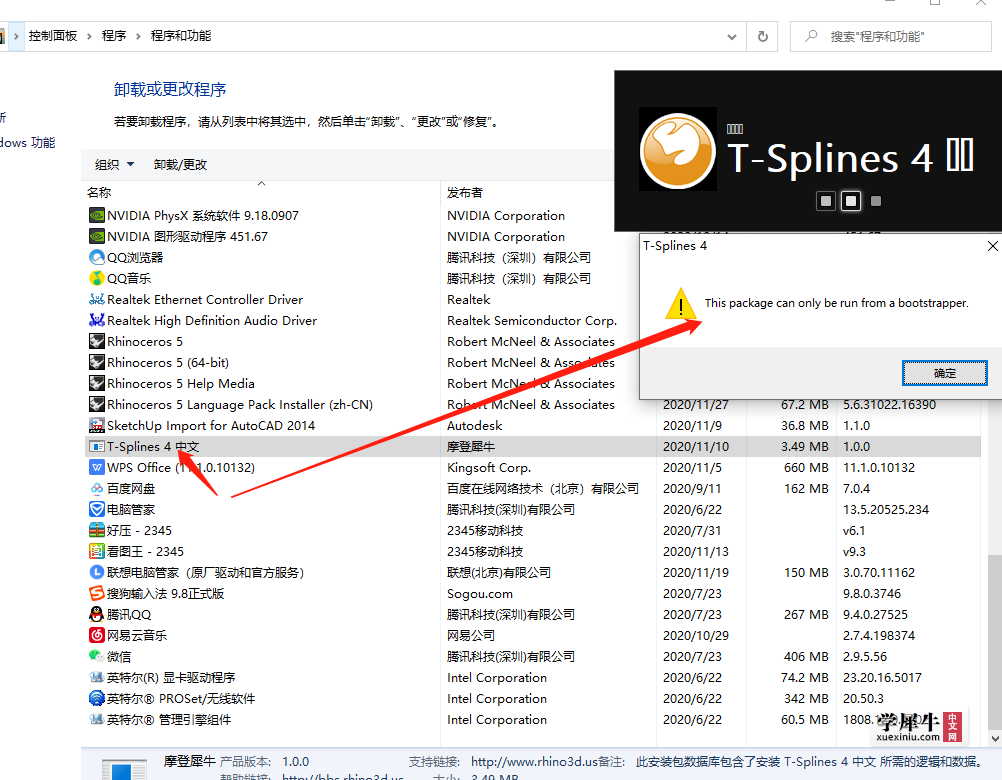Click the WPS Office icon
The image size is (1002, 780).
[96, 468]
